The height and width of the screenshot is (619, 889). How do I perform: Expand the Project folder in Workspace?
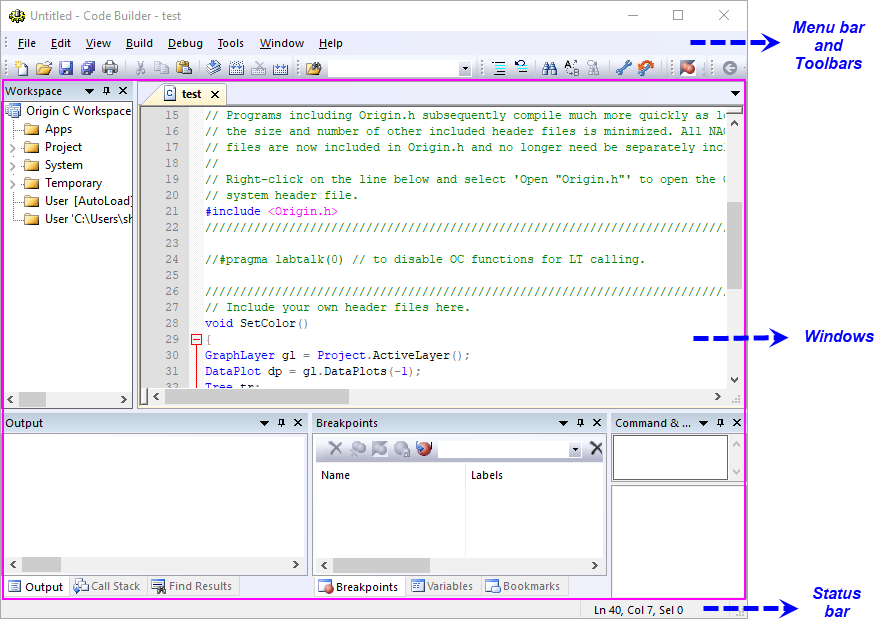[x=12, y=148]
